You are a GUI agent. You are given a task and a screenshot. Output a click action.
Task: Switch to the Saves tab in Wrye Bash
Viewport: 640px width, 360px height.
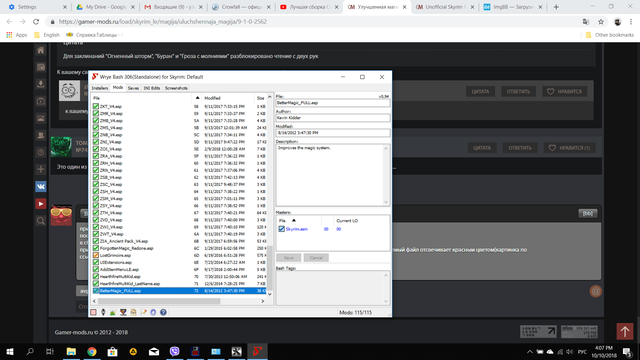pos(133,88)
